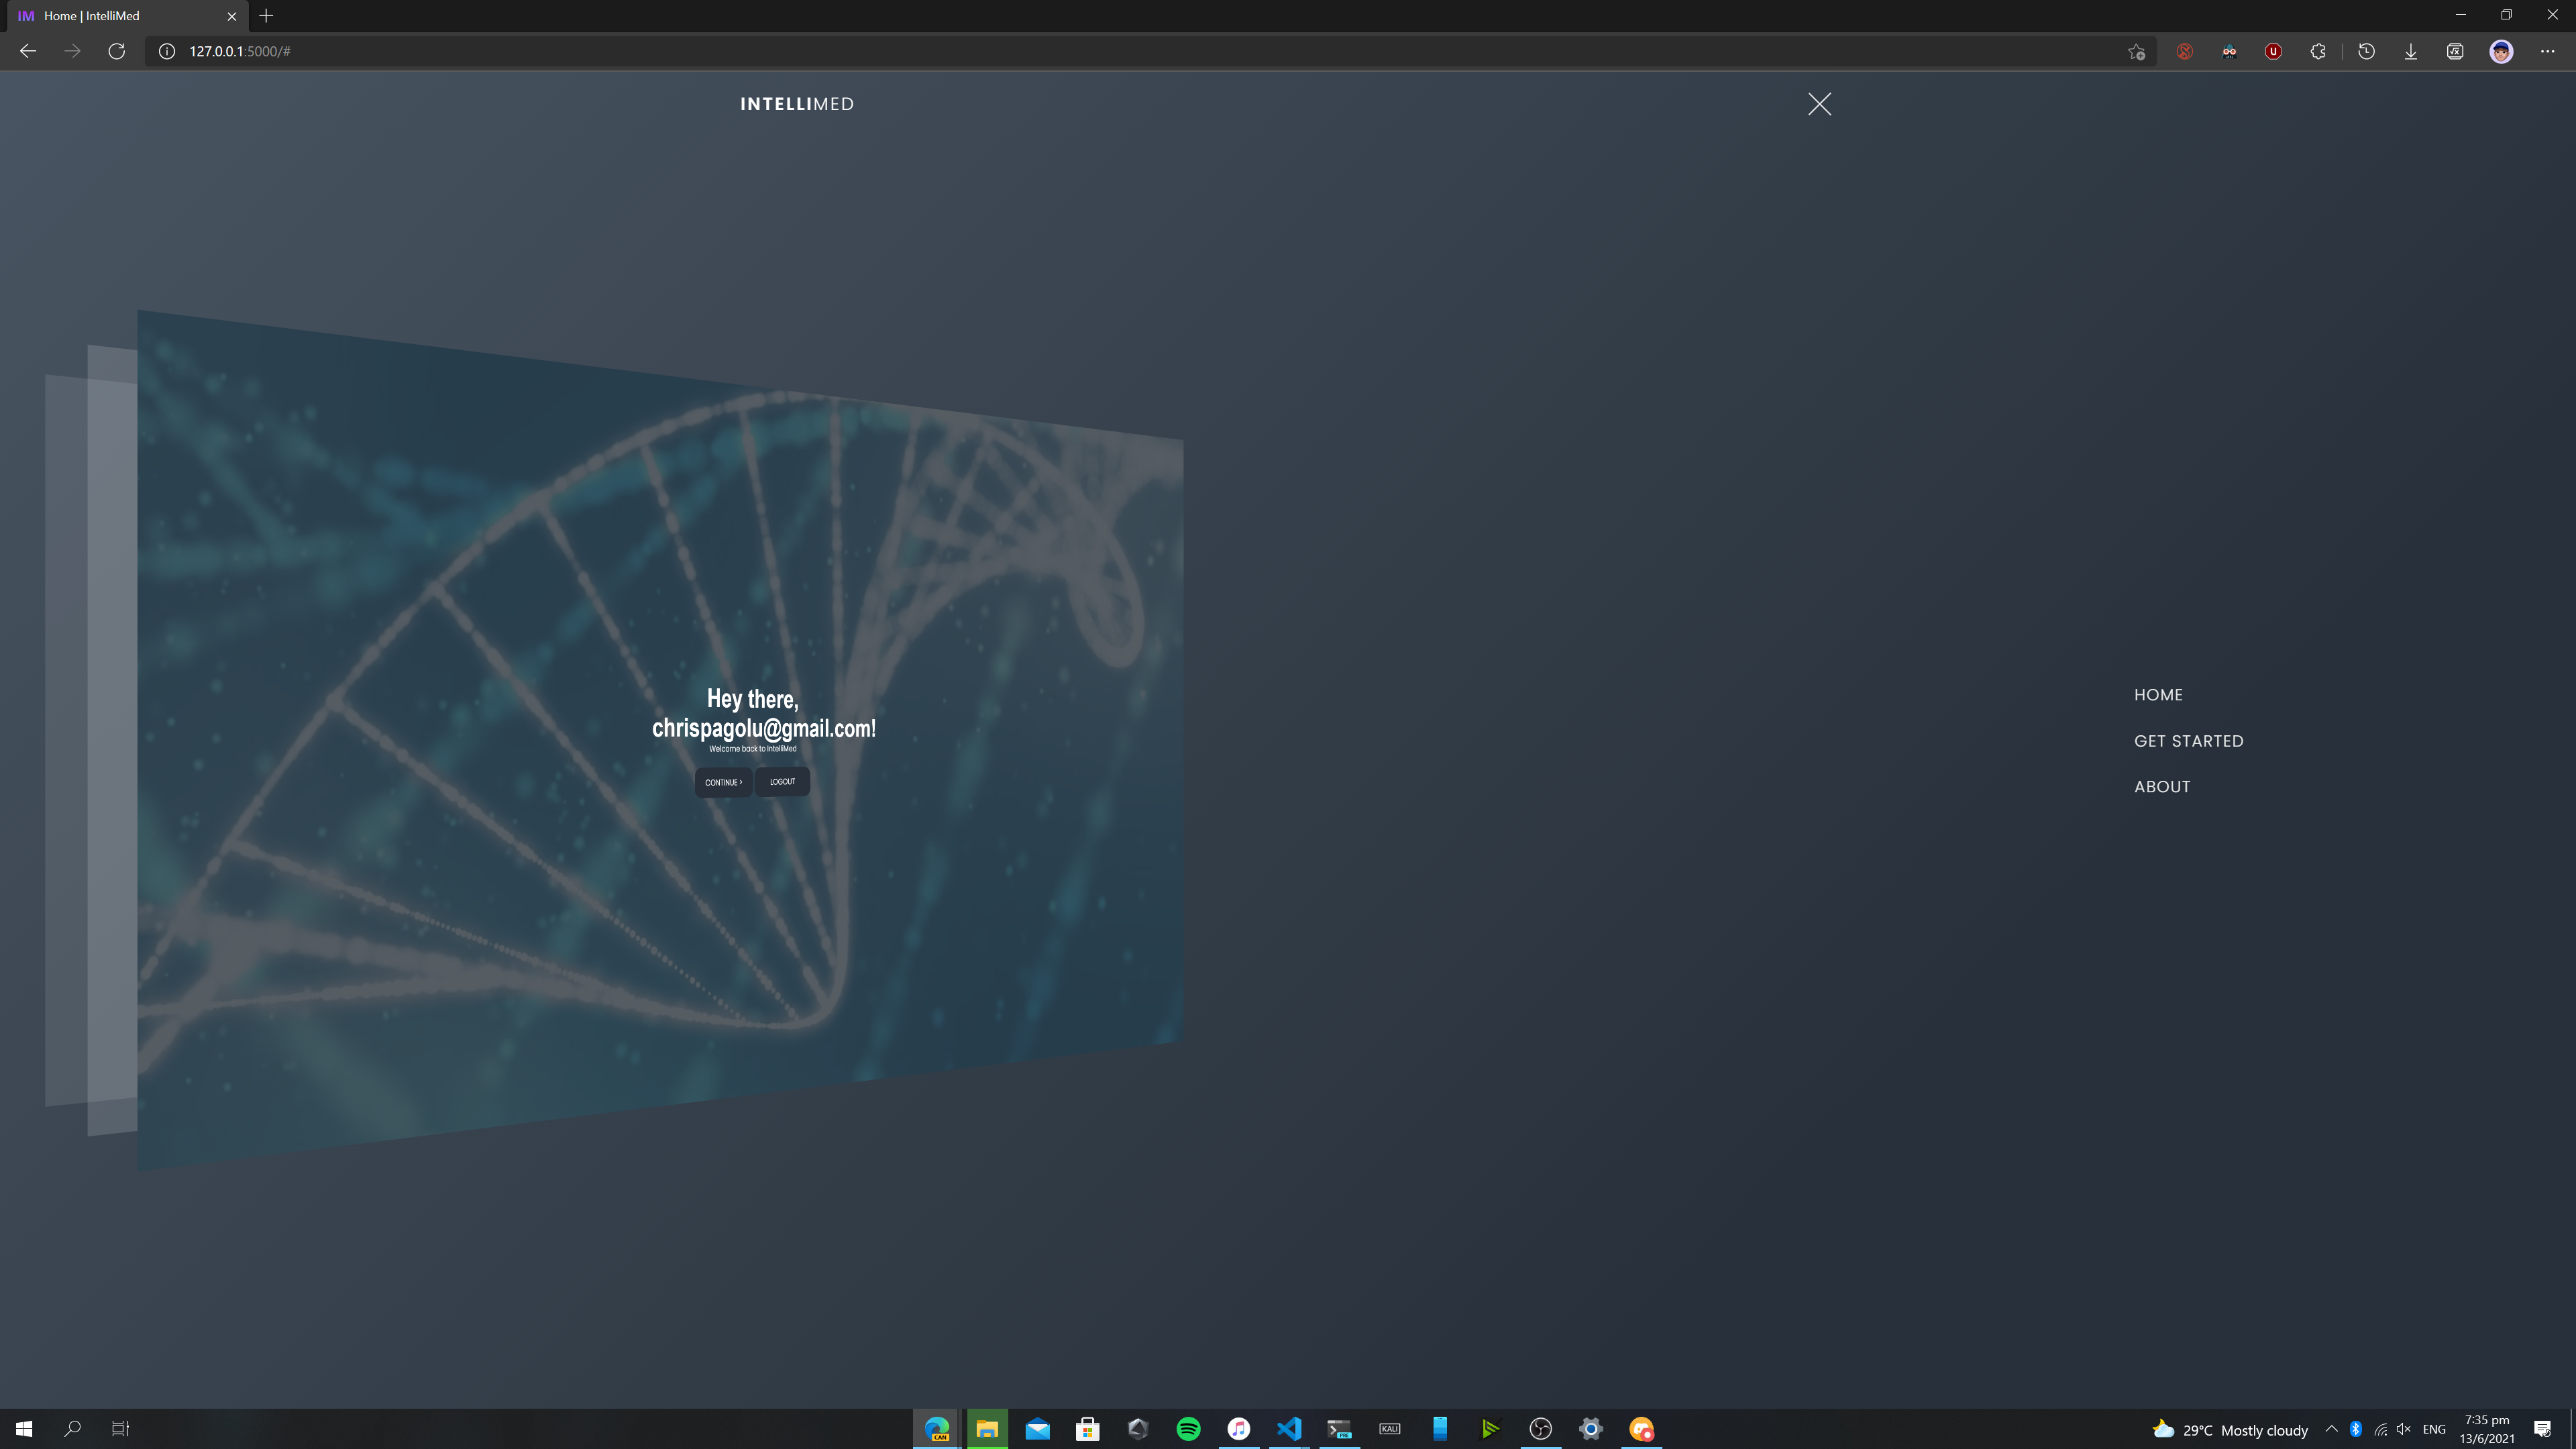Open ABOUT from the side menu
Screen dimensions: 2576x1449
click(2162, 787)
